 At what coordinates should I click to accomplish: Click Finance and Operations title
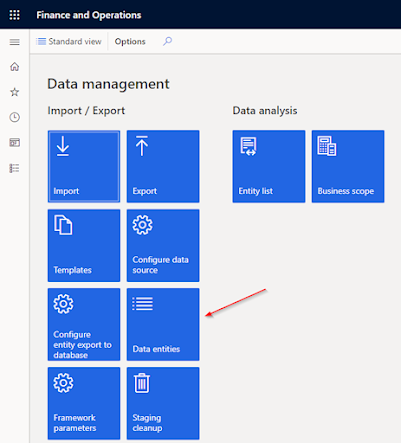coord(89,15)
